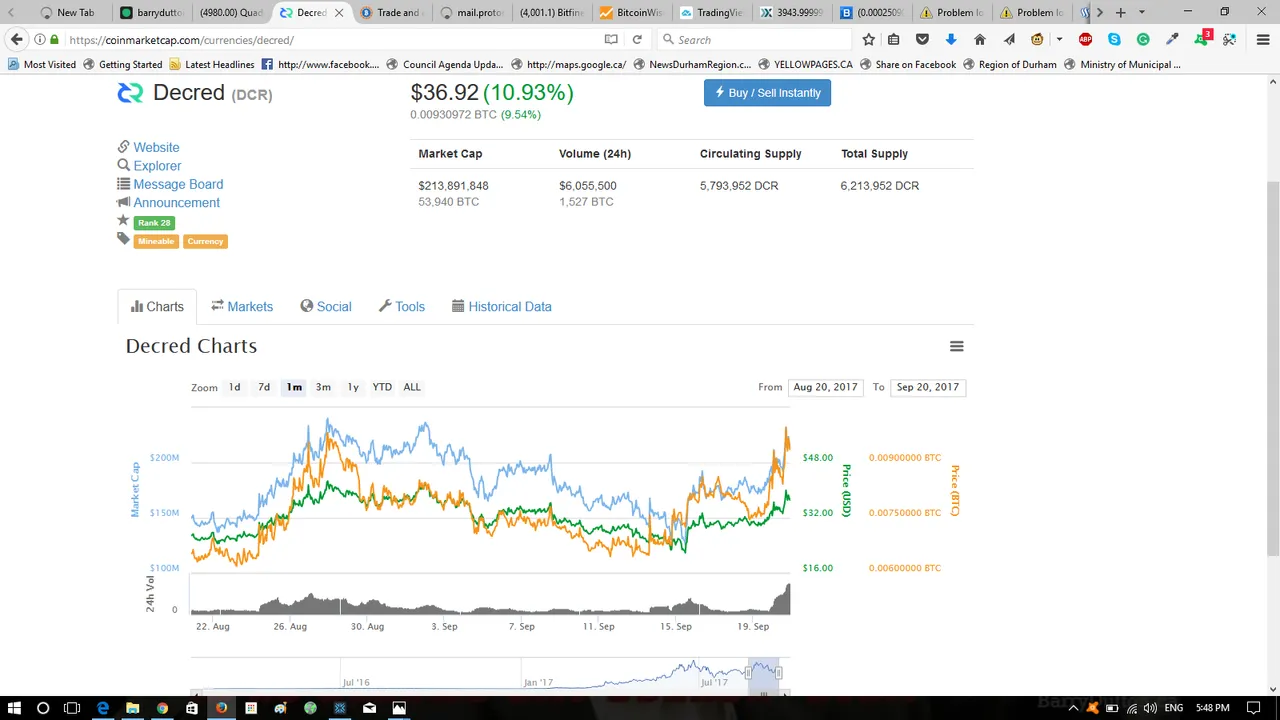This screenshot has width=1280, height=720.
Task: Click the browser back arrow button
Action: [17, 40]
